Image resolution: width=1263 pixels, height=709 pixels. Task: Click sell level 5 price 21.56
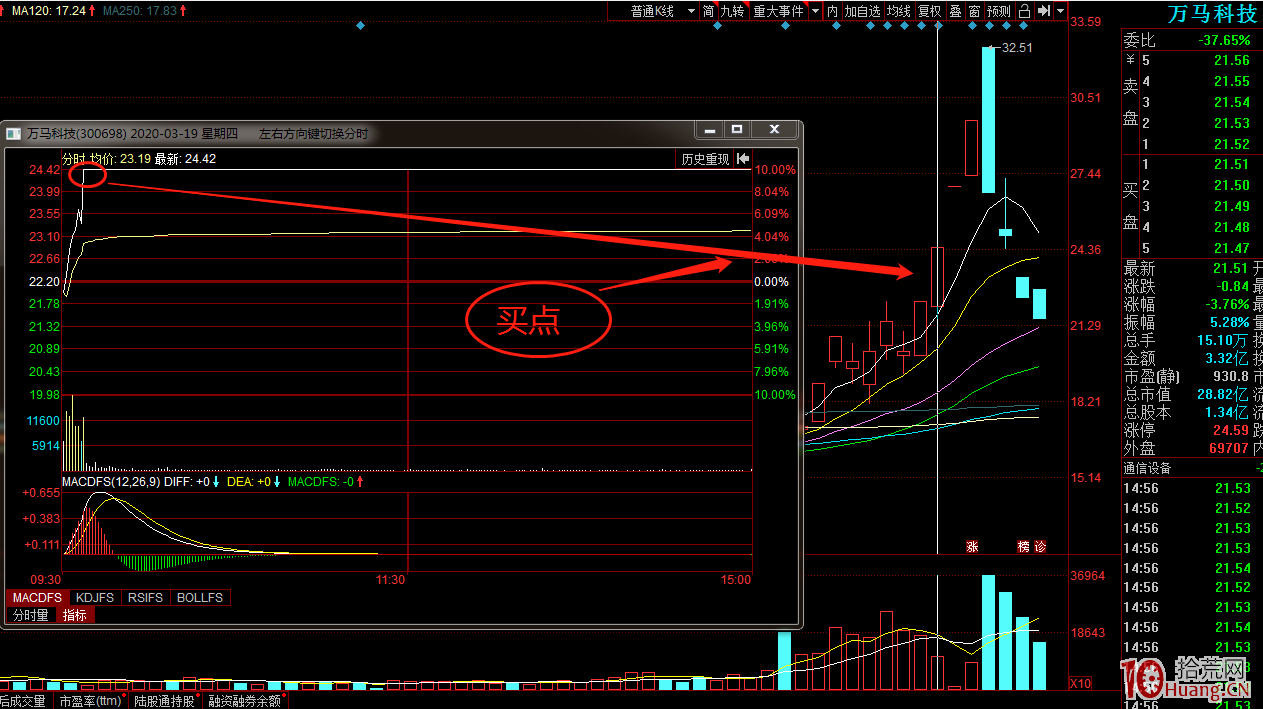(1231, 61)
